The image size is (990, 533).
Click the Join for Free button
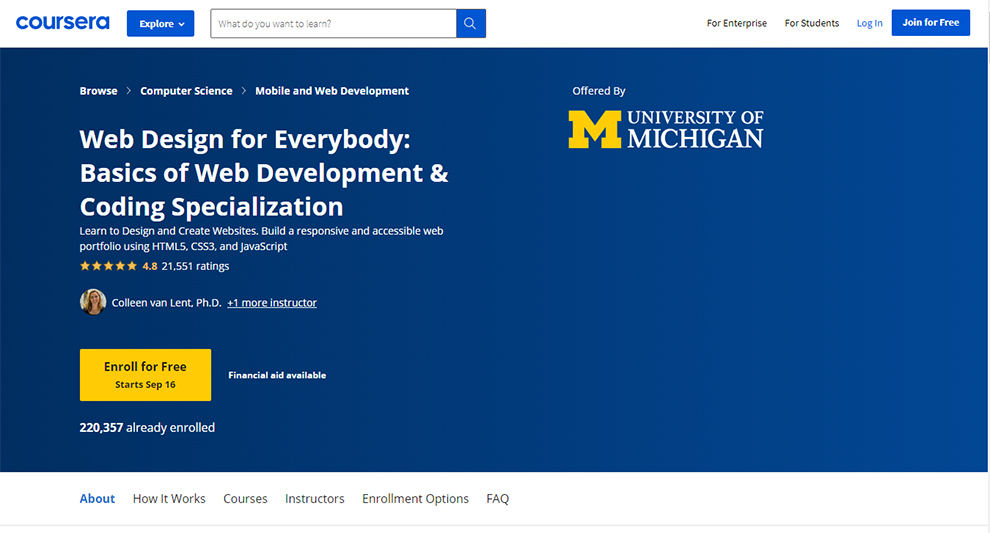point(931,23)
